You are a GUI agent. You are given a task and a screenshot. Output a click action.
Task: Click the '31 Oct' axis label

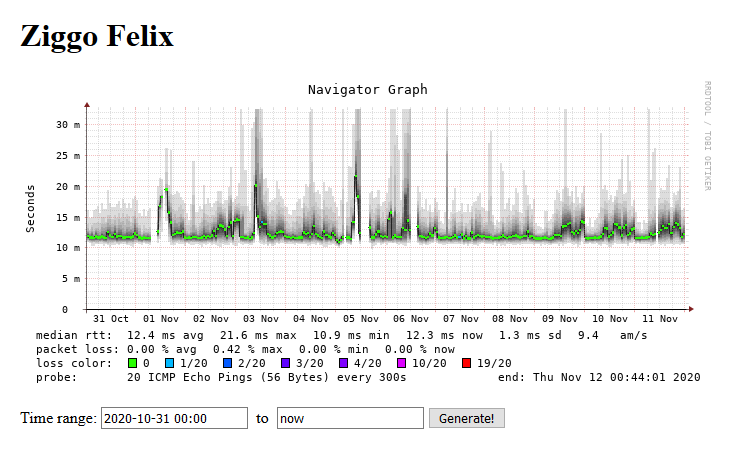pos(111,318)
